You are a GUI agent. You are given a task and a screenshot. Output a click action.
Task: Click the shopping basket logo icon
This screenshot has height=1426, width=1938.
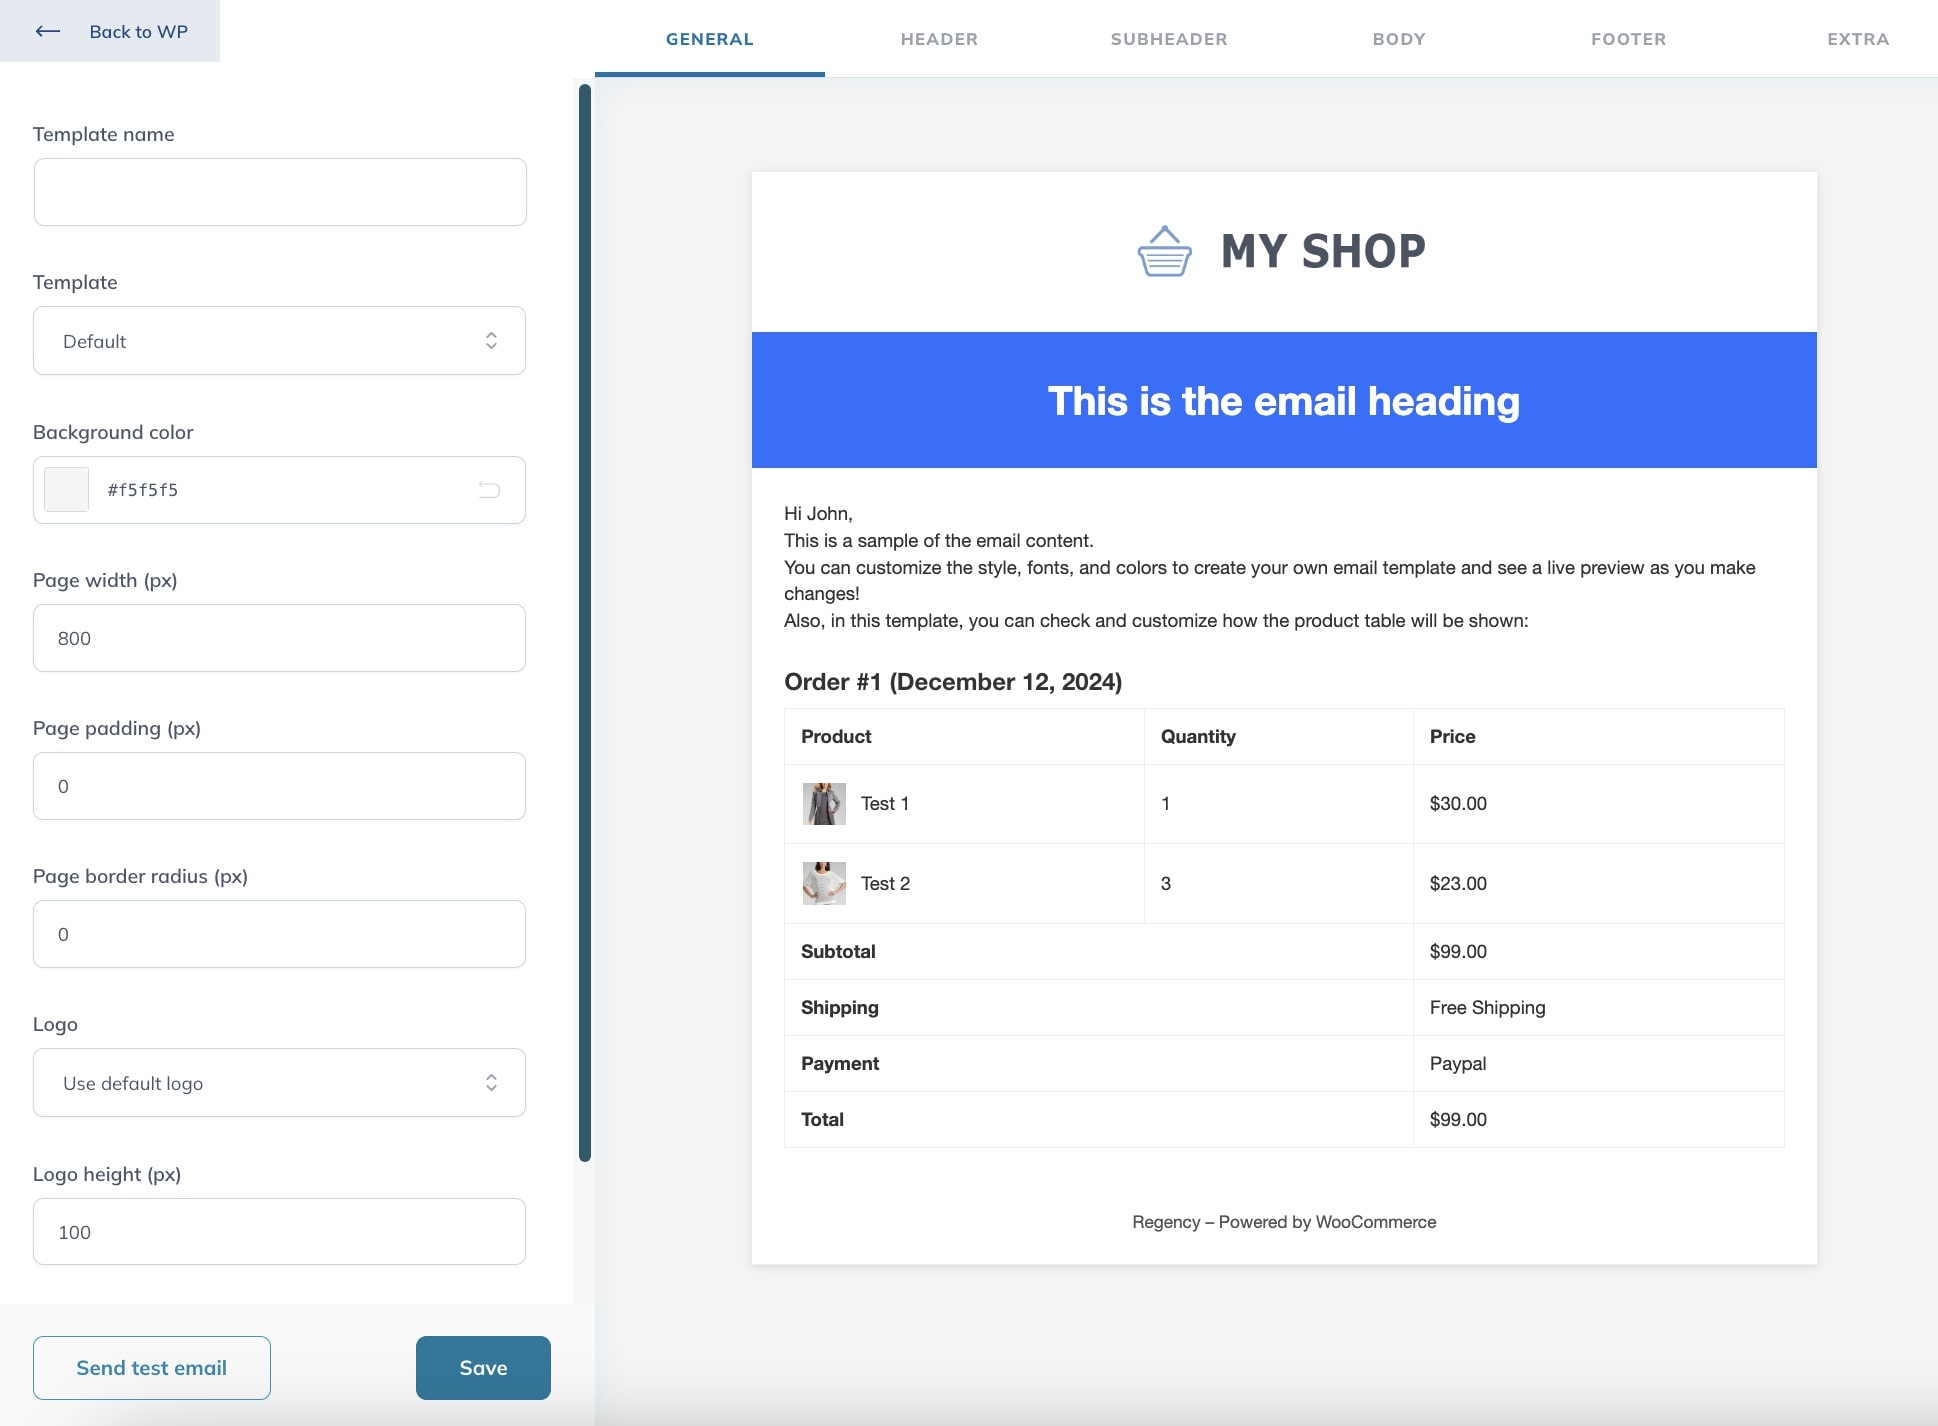coord(1164,251)
